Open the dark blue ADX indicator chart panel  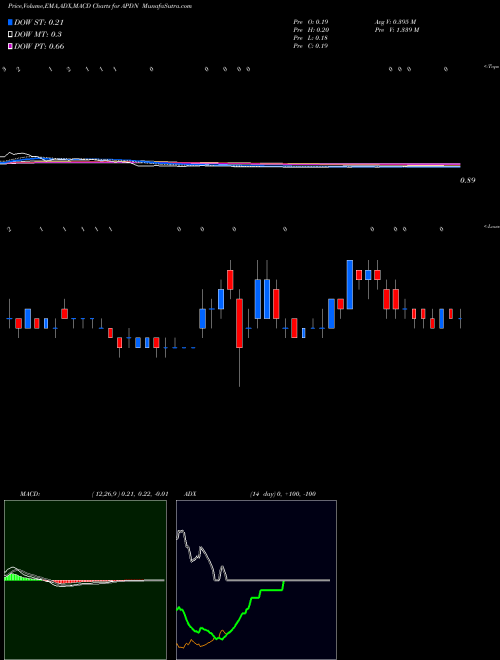pyautogui.click(x=256, y=580)
